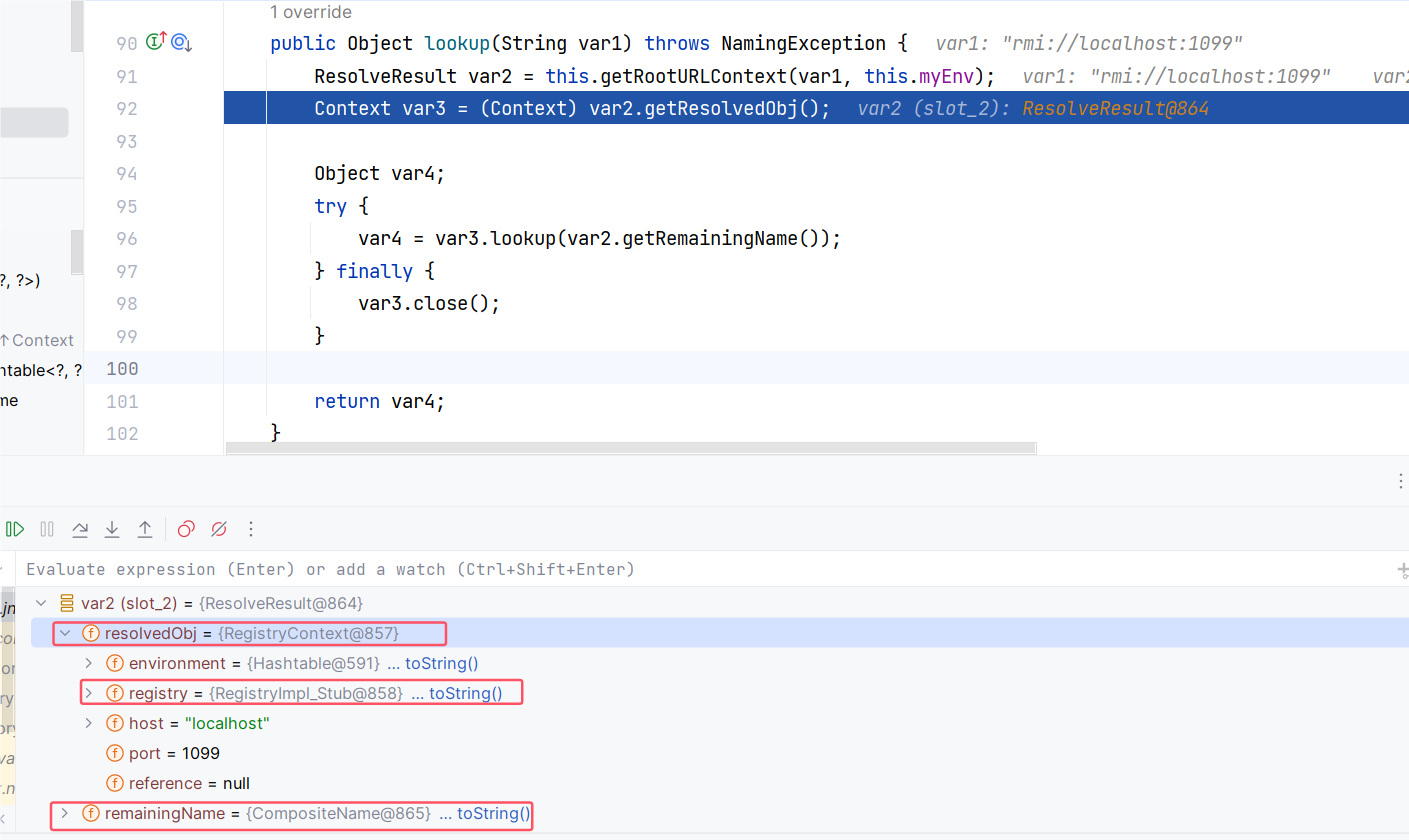Click the Resume Program debugger button
1409x840 pixels.
15,529
